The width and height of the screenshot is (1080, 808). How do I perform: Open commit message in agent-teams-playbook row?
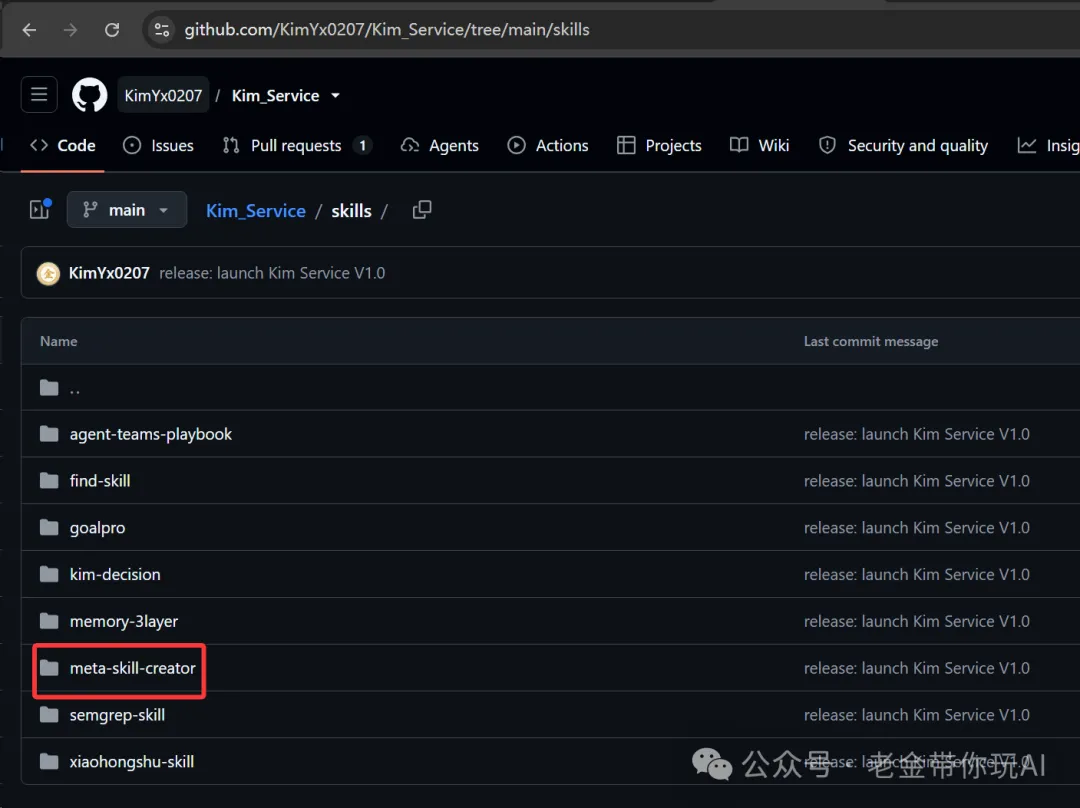coord(917,434)
